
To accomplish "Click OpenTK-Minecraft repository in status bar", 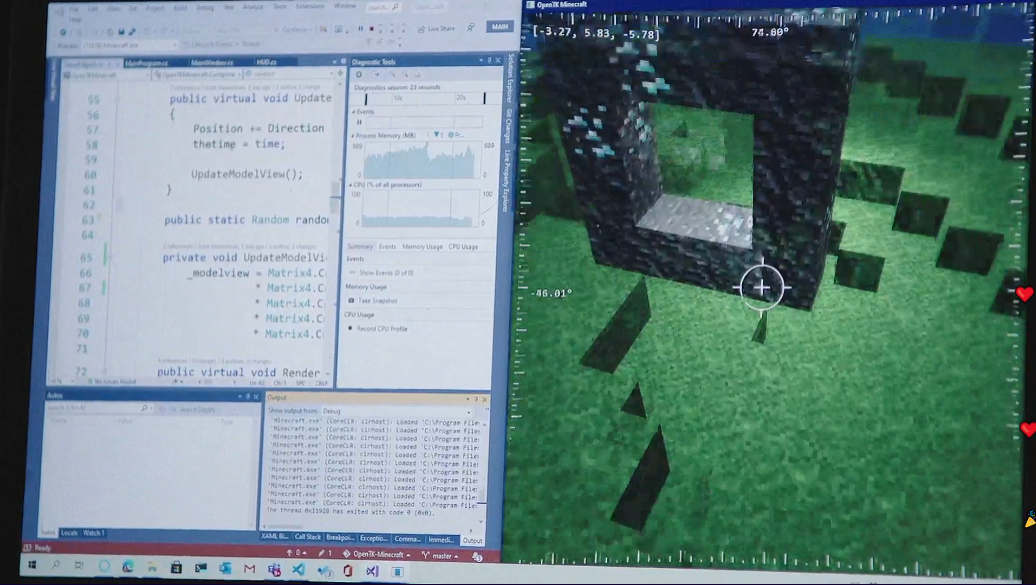I will 377,555.
